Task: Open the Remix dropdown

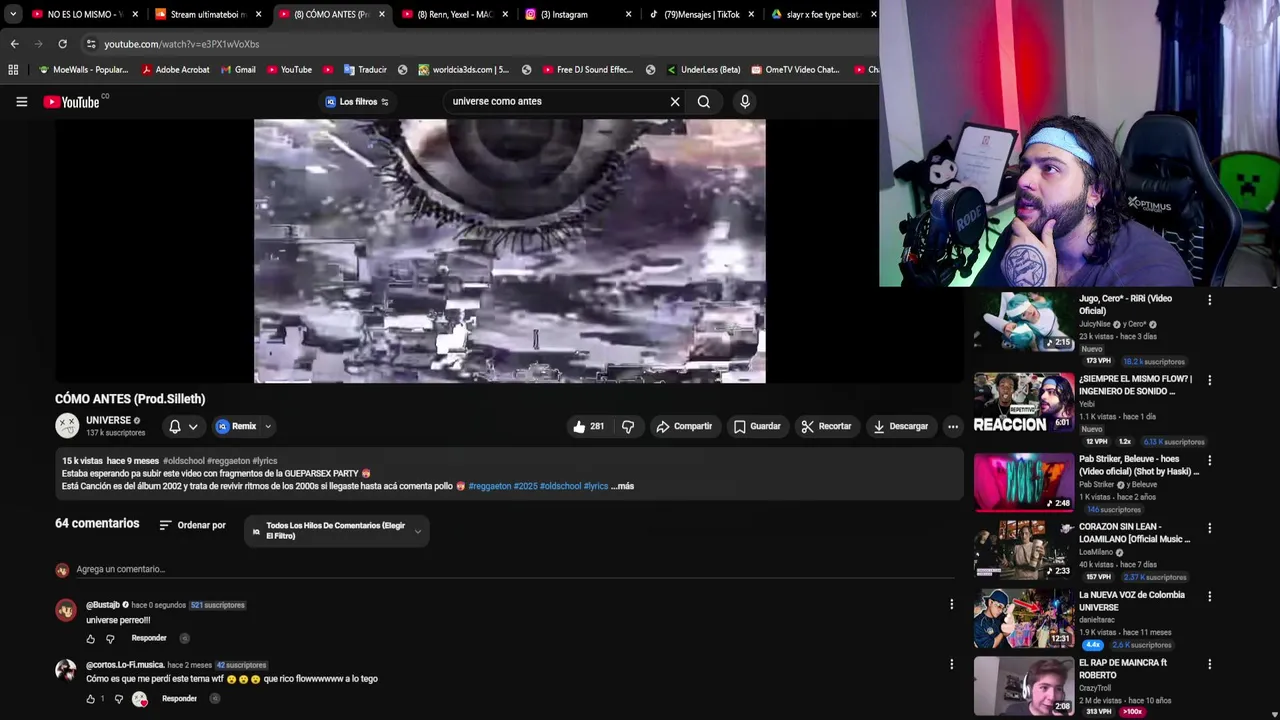Action: click(243, 426)
